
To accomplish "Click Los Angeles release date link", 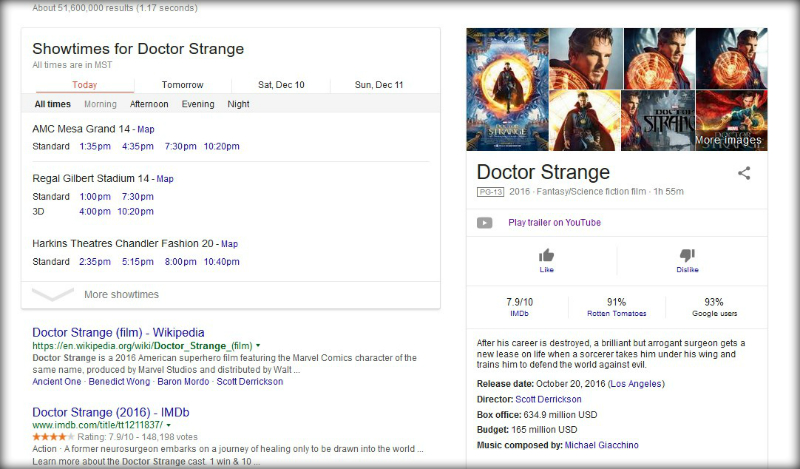I will point(636,384).
